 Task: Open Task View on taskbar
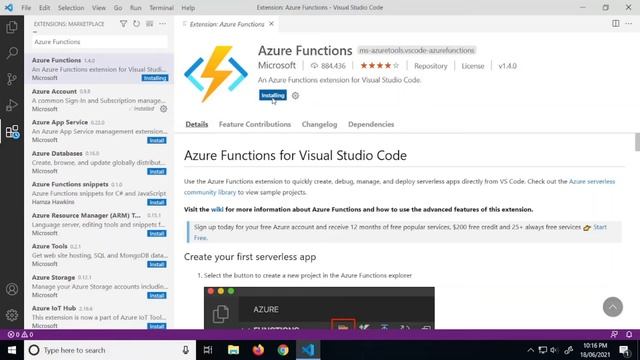[x=208, y=350]
